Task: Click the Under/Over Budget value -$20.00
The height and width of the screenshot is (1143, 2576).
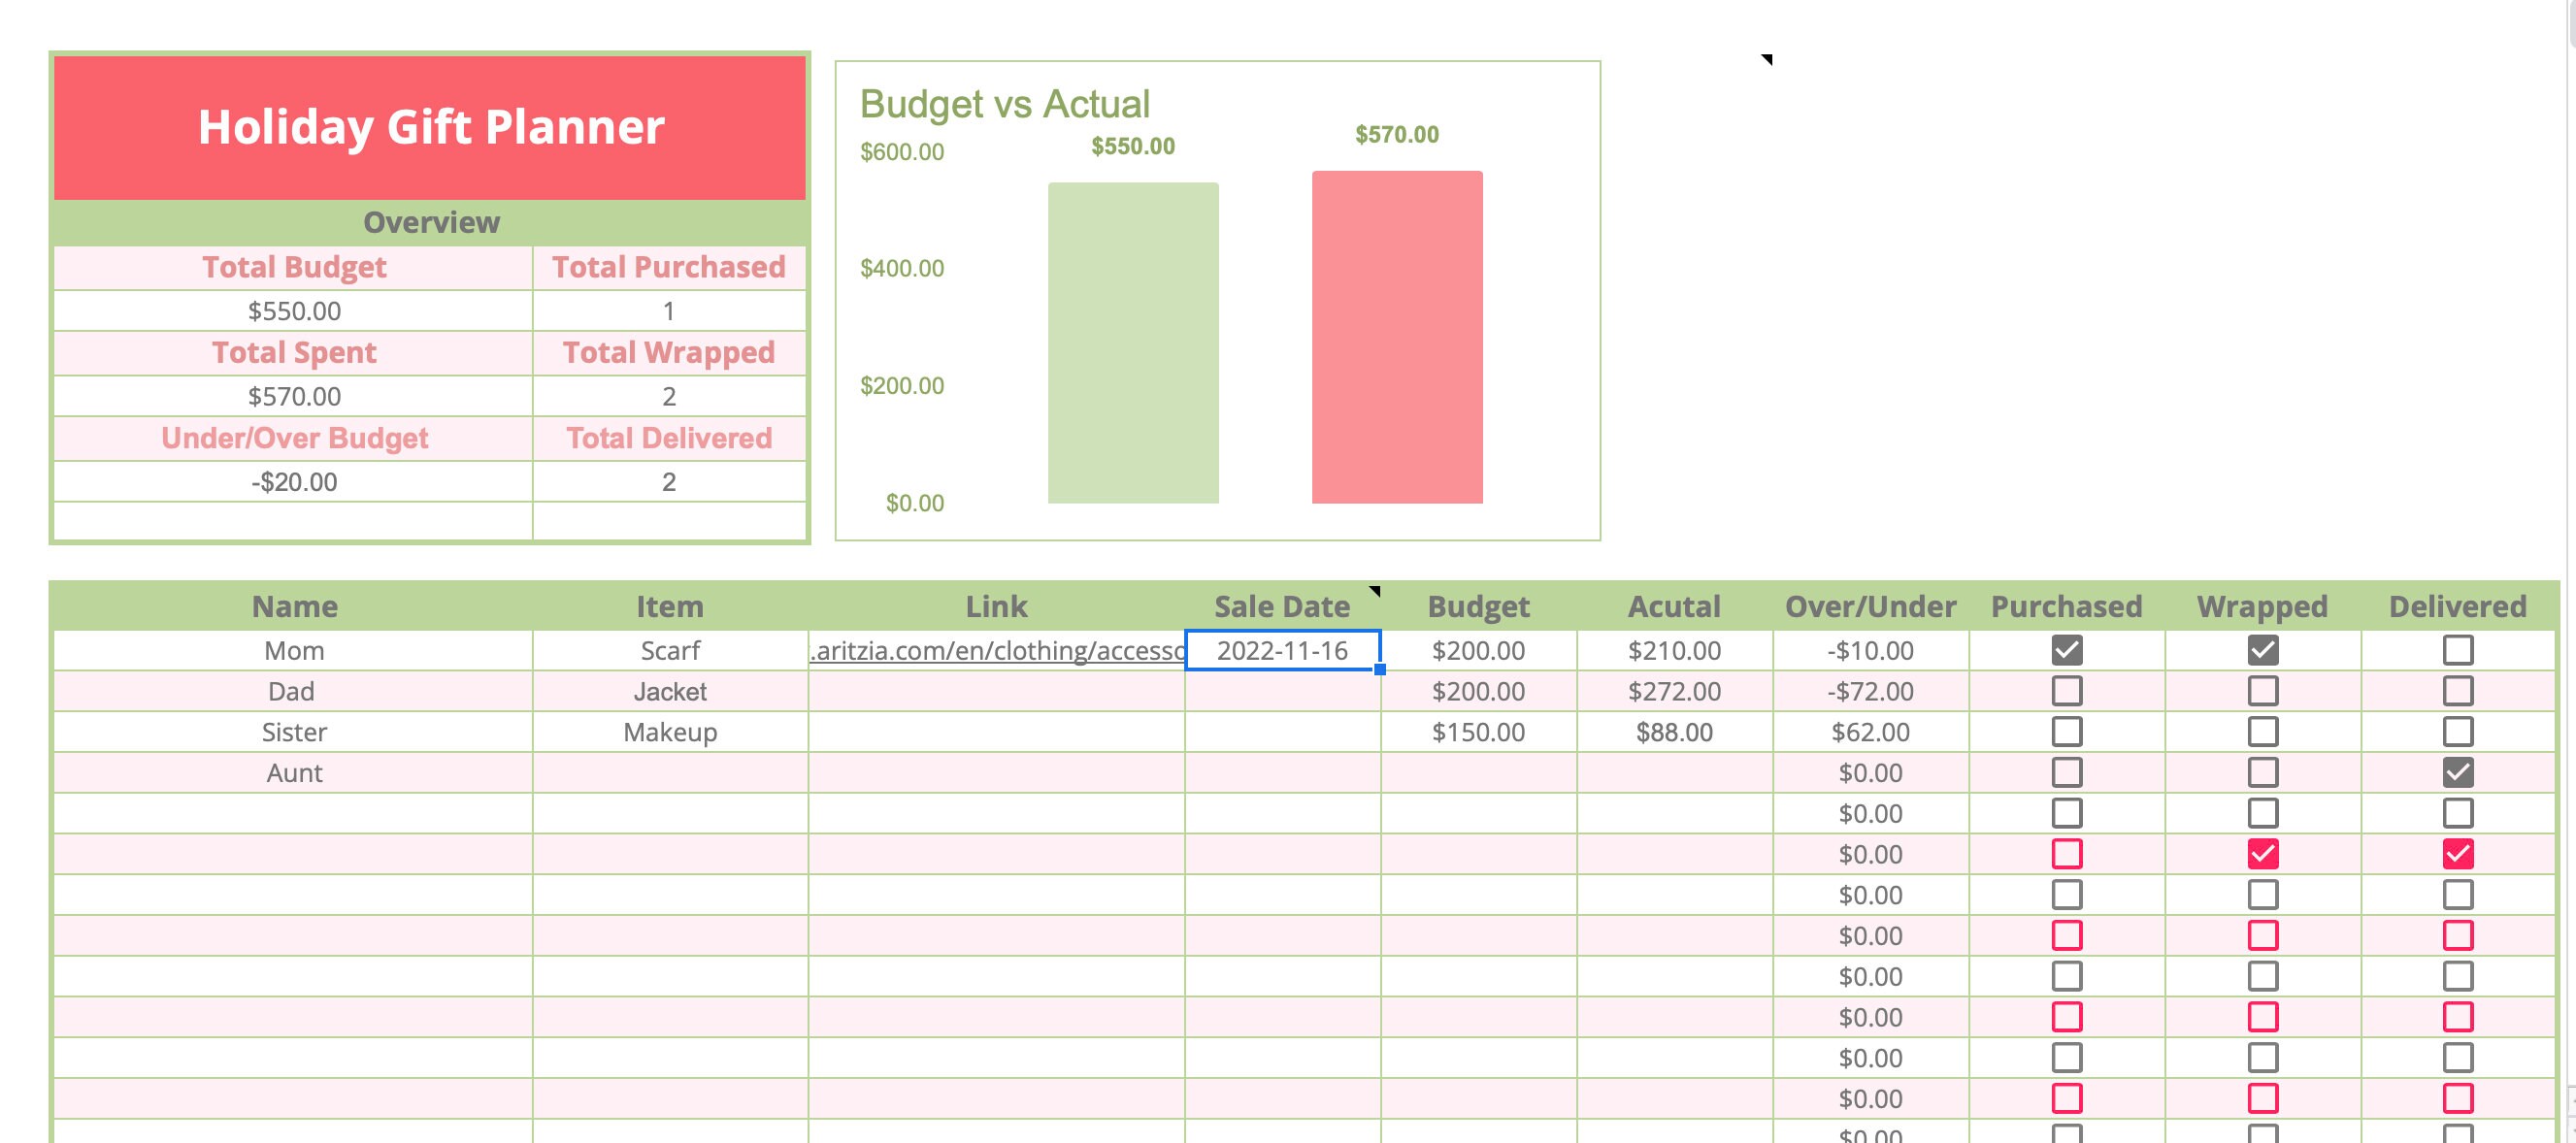Action: tap(294, 481)
